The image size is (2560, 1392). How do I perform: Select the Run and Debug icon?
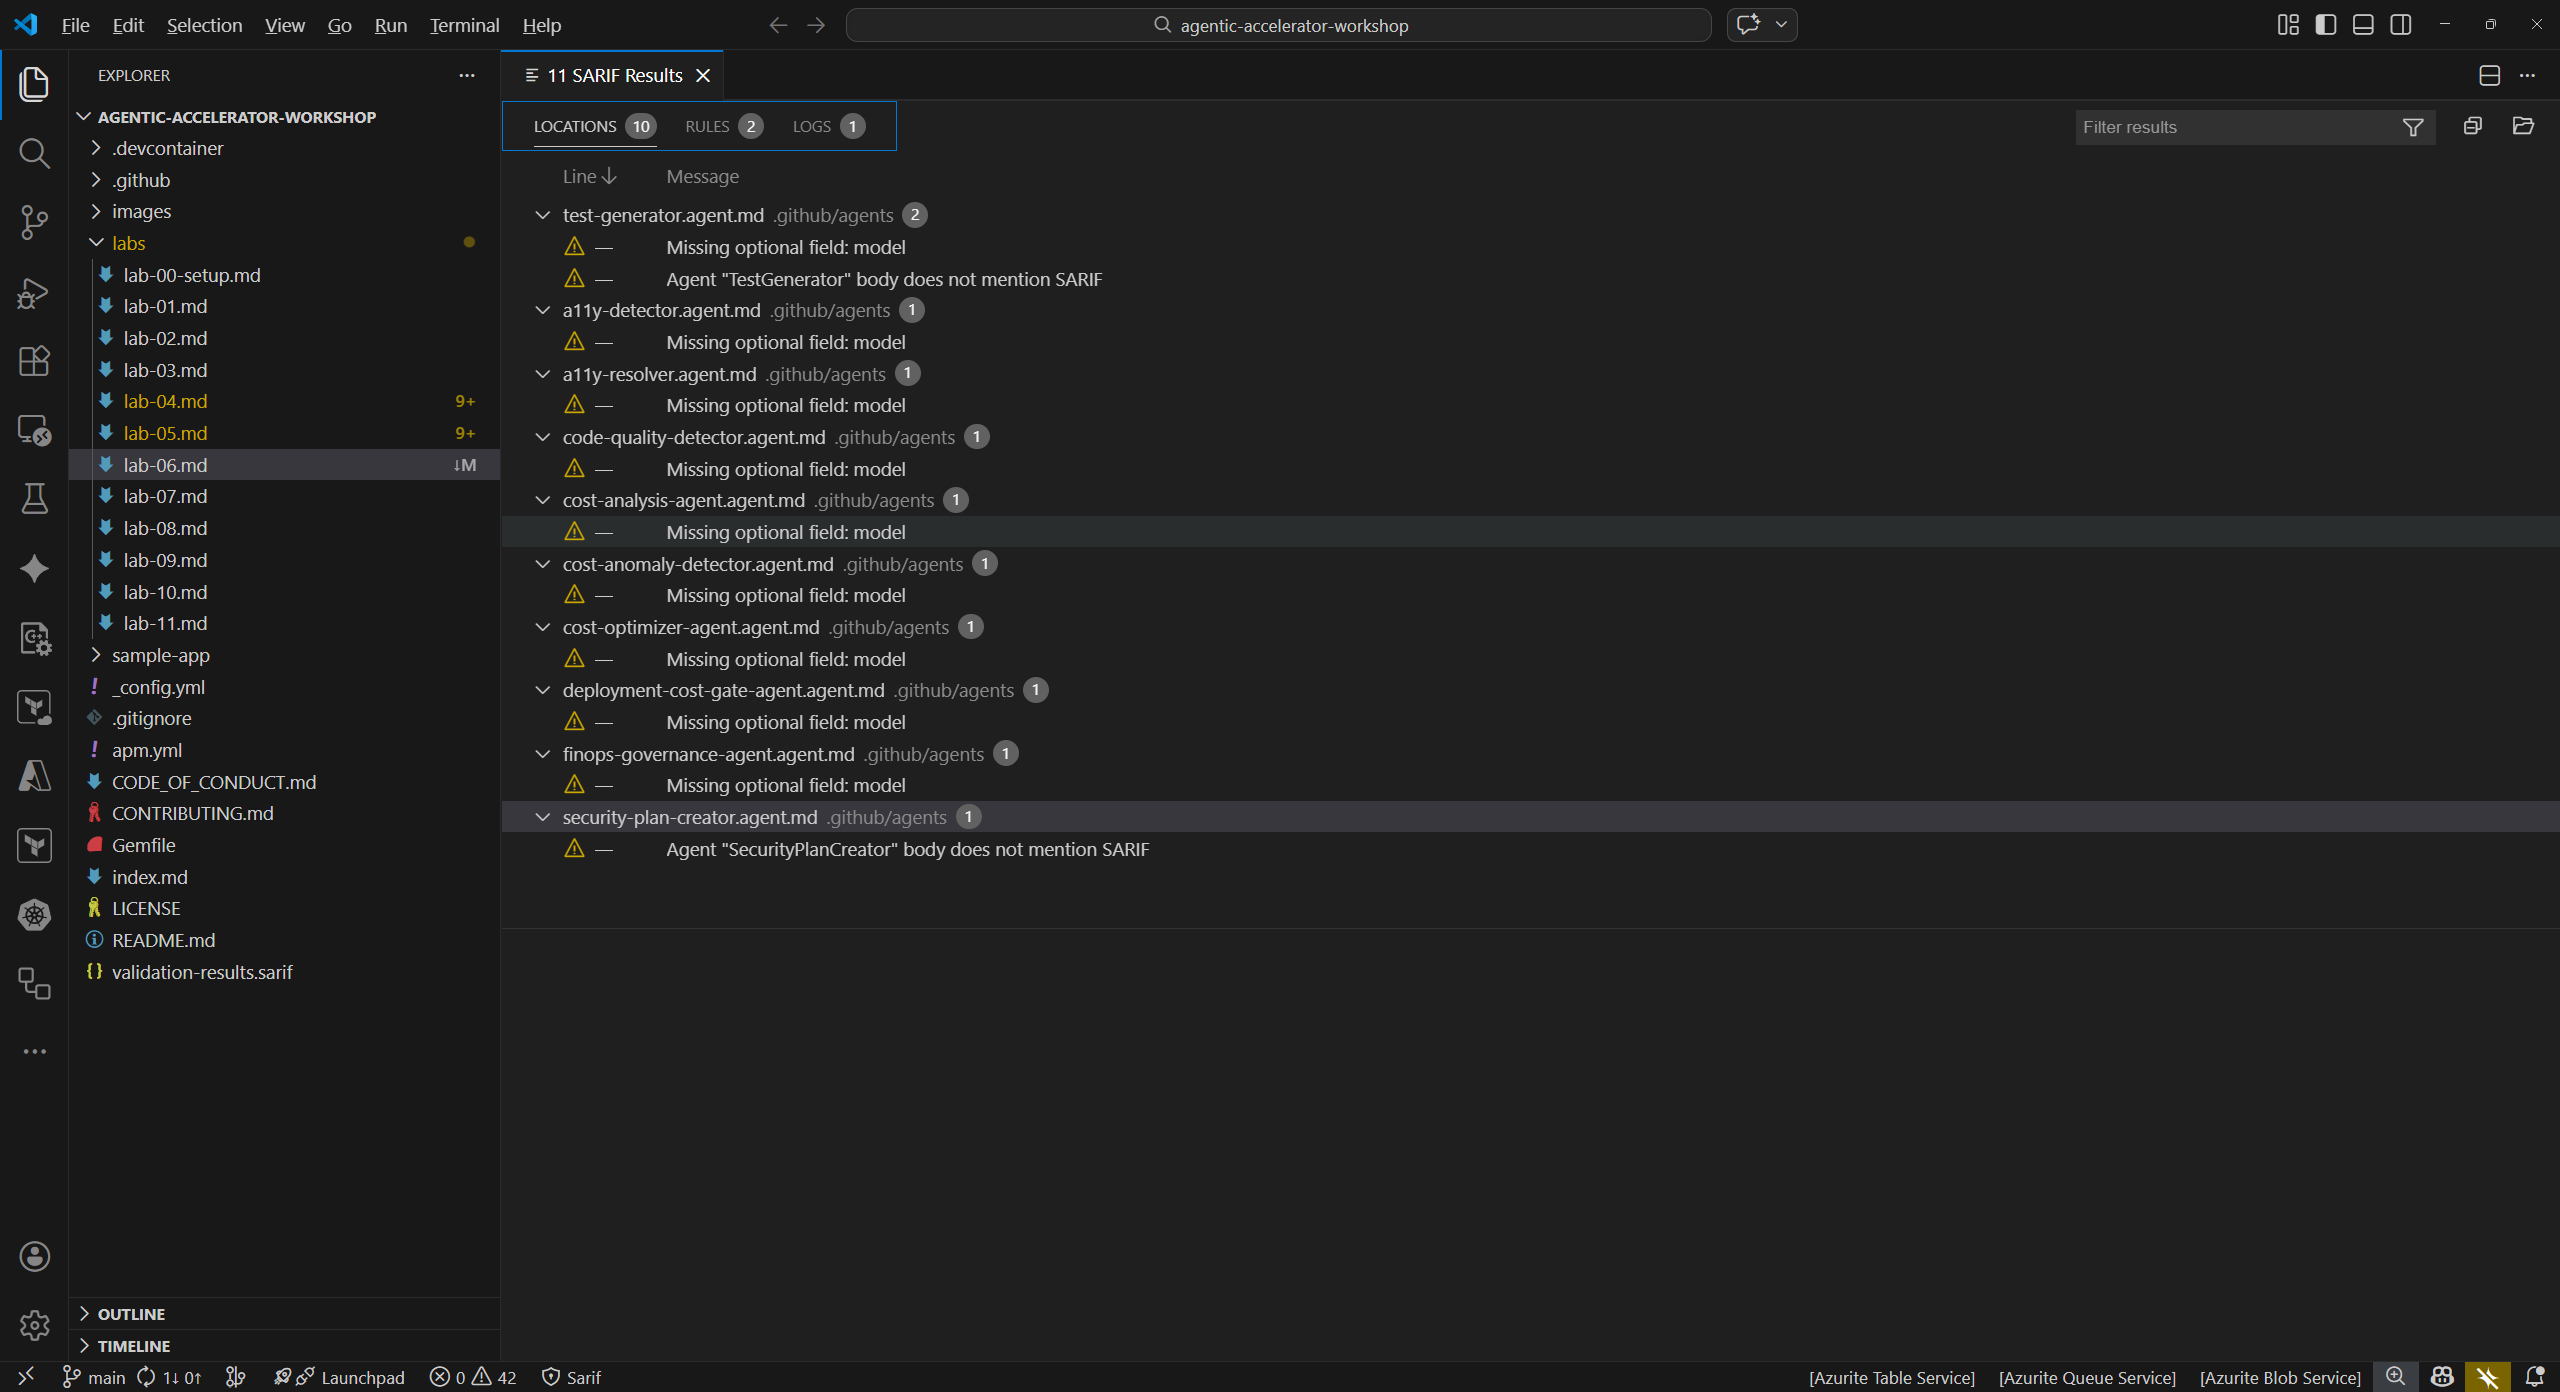coord(34,292)
